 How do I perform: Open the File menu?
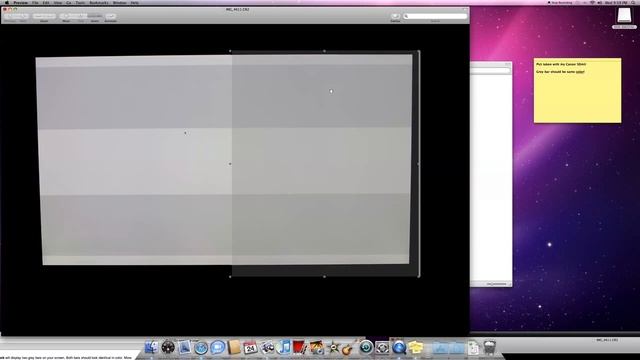pos(35,2)
